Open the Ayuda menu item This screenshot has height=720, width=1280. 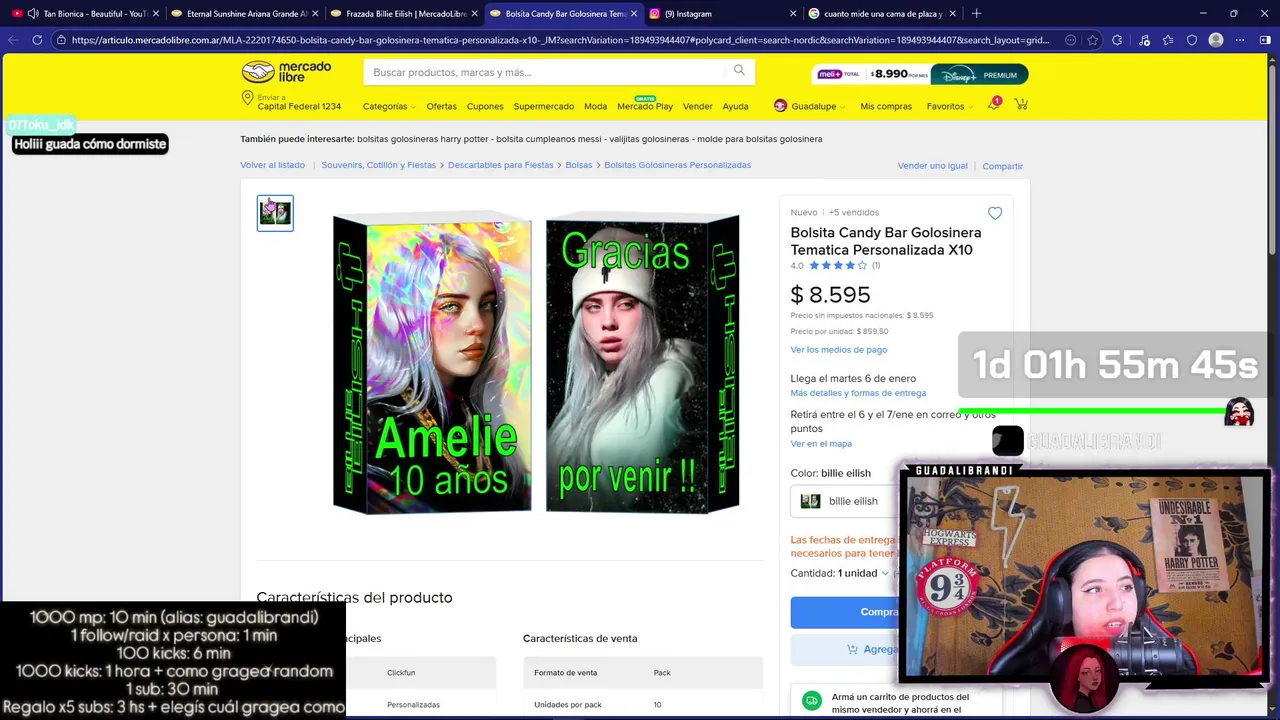pyautogui.click(x=735, y=106)
